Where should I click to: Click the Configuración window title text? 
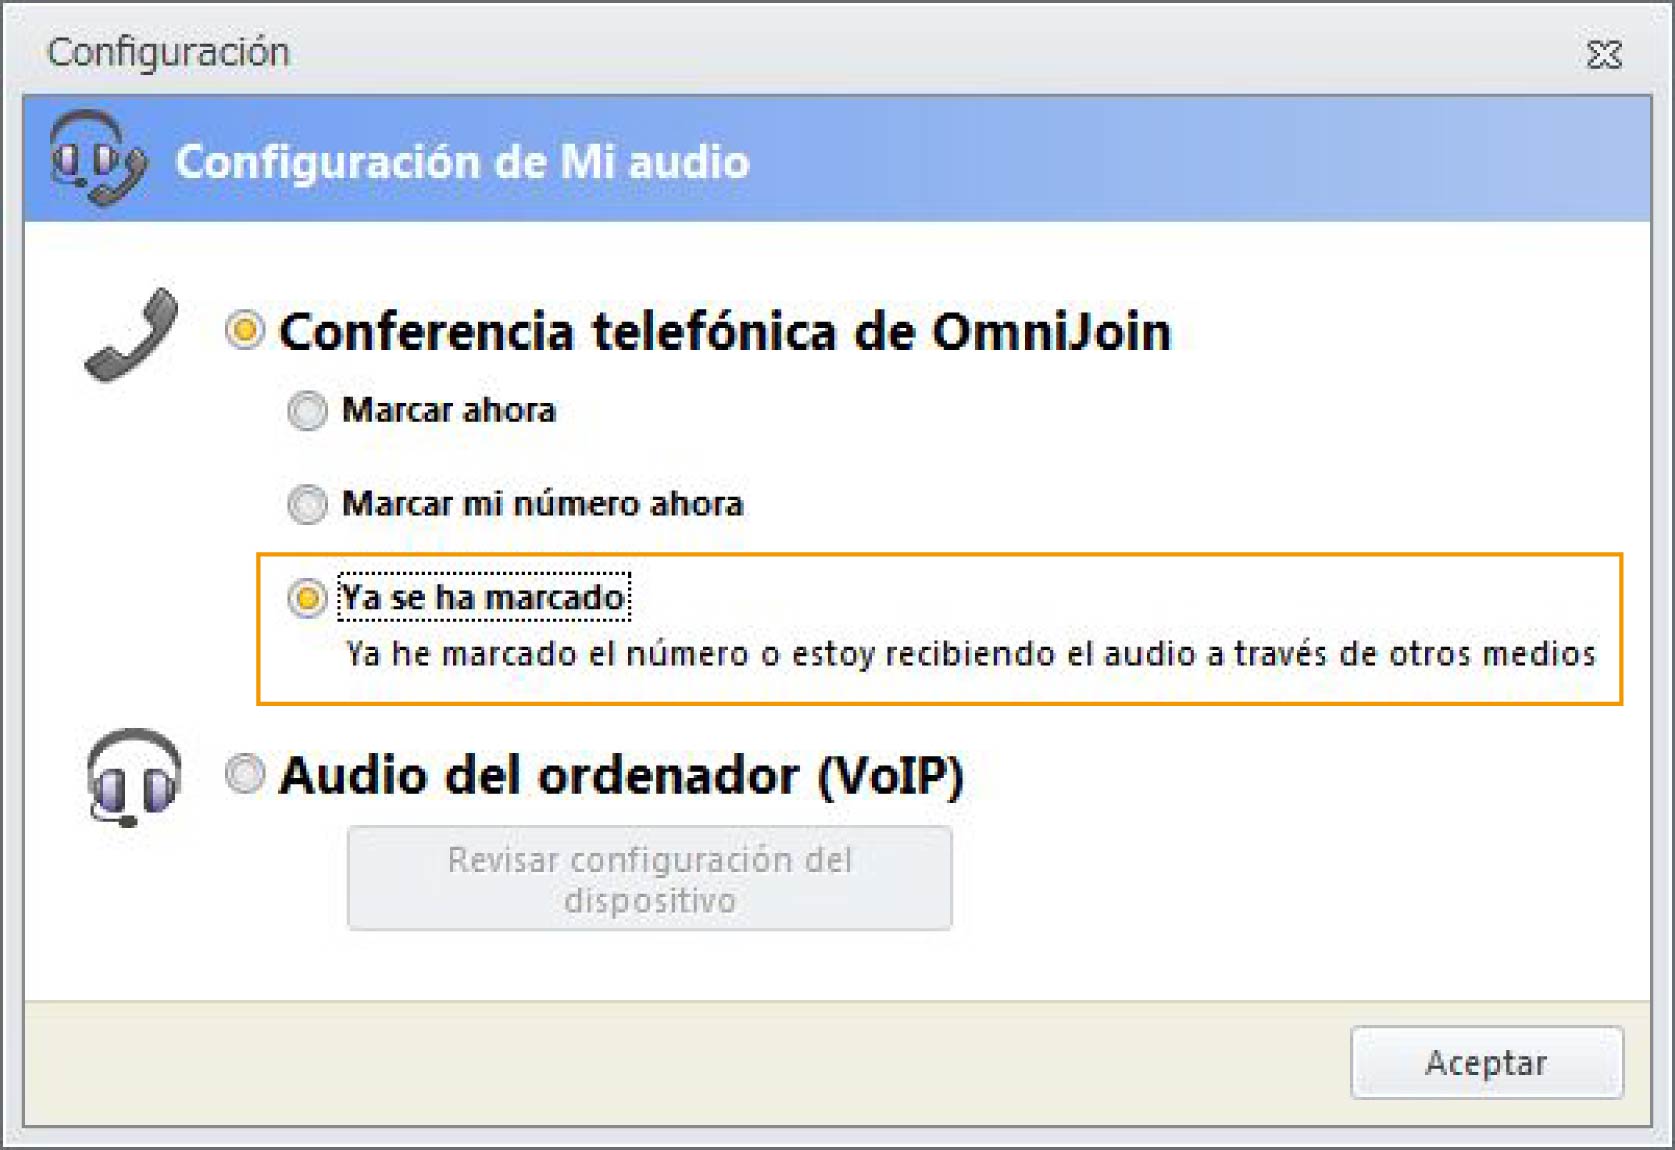pyautogui.click(x=168, y=53)
